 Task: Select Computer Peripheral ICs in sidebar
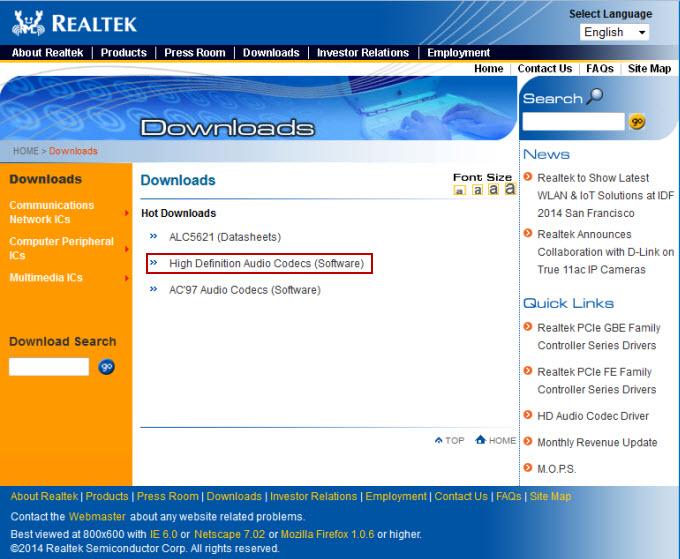pyautogui.click(x=61, y=248)
